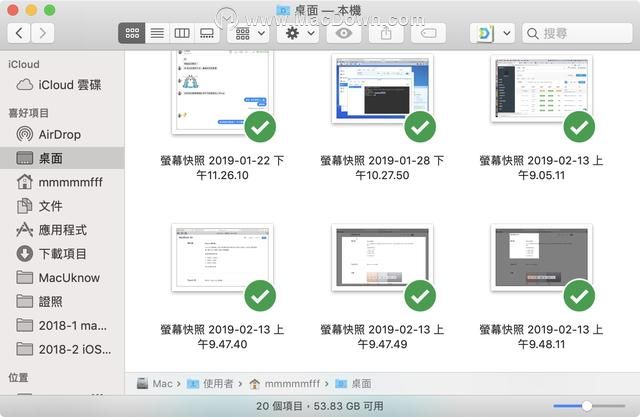640x417 pixels.
Task: Switch to icon view mode
Action: coord(132,33)
